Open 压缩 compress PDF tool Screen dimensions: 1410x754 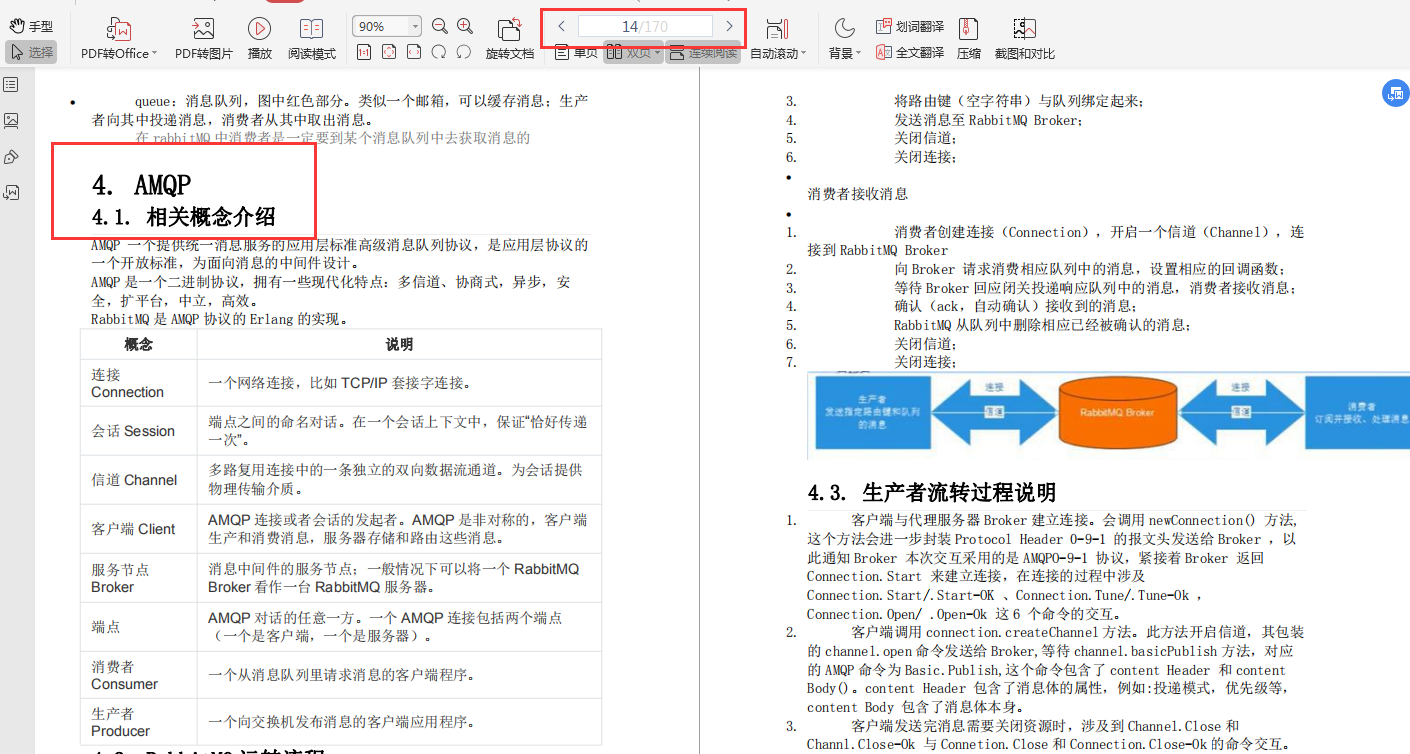(969, 39)
